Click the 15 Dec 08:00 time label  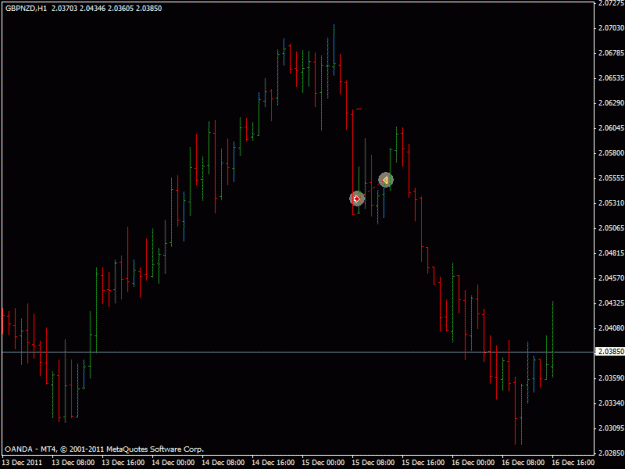pos(373,463)
